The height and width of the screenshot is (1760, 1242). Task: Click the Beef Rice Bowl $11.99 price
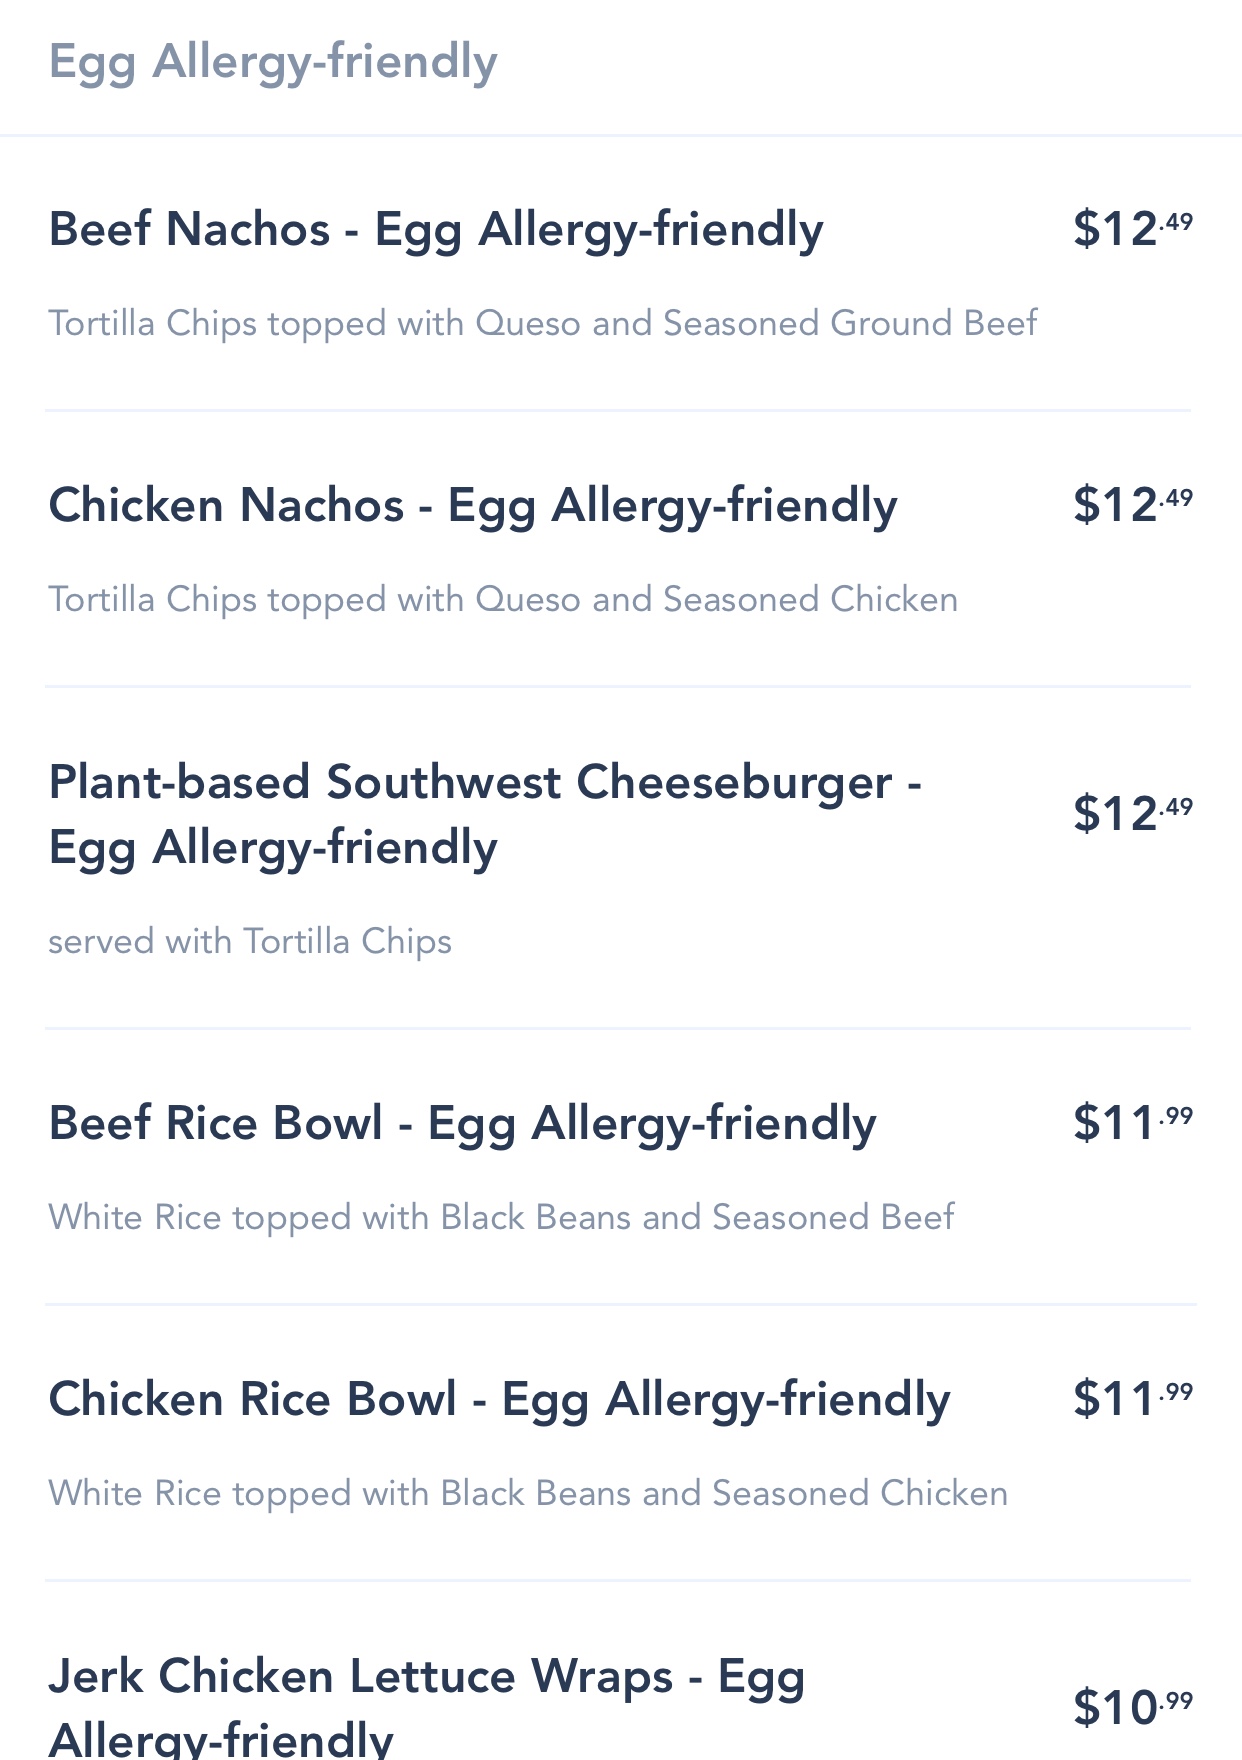click(1132, 1123)
